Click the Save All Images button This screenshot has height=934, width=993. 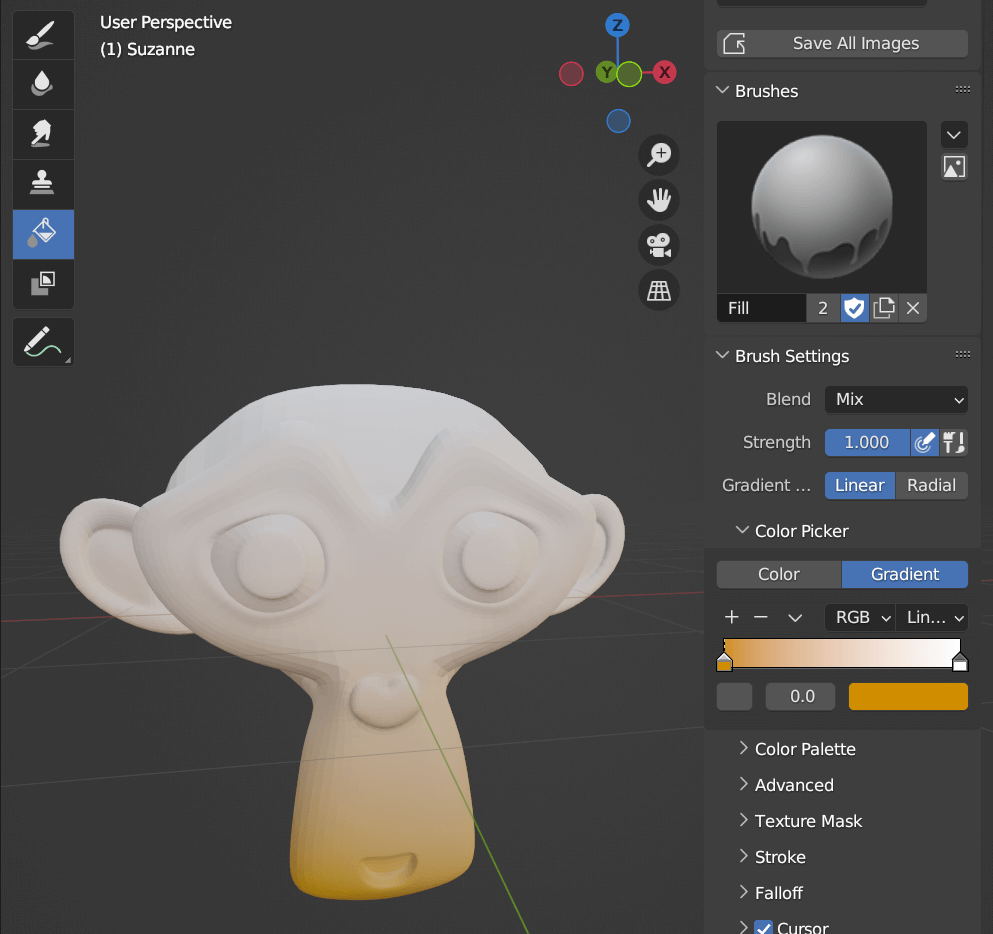(x=842, y=44)
